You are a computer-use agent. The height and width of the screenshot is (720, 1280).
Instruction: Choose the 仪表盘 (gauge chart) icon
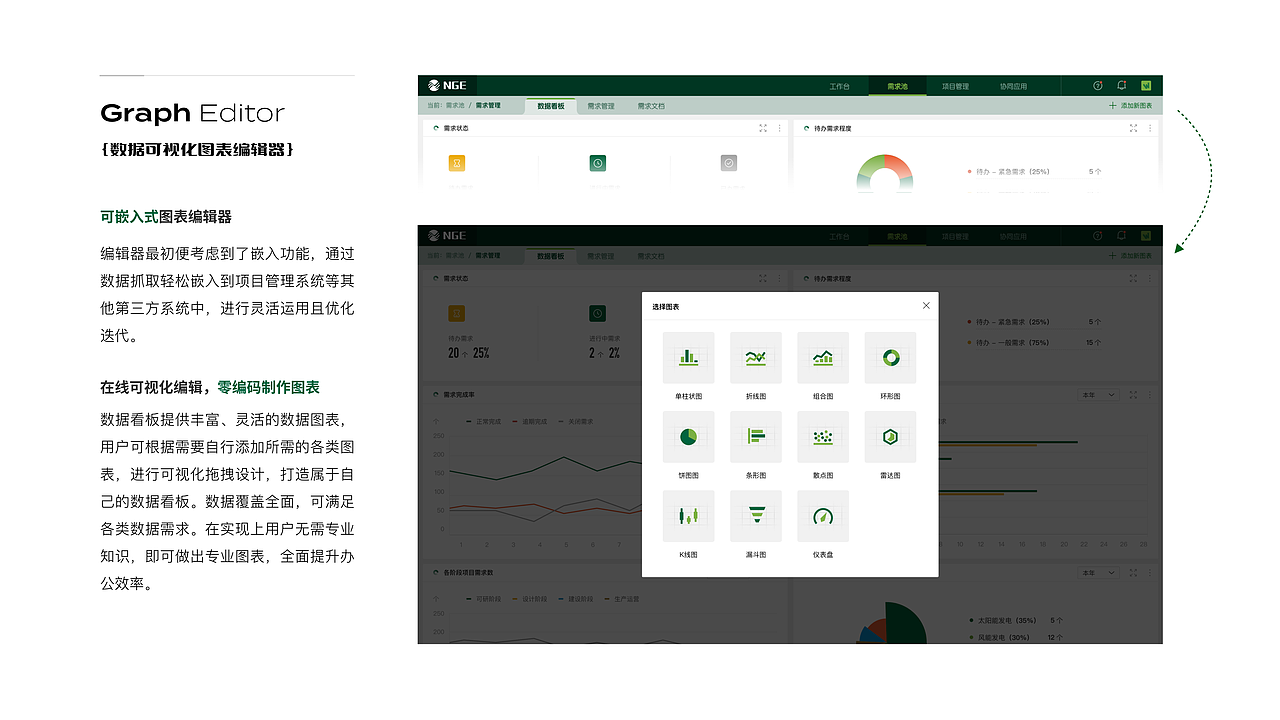coord(823,516)
